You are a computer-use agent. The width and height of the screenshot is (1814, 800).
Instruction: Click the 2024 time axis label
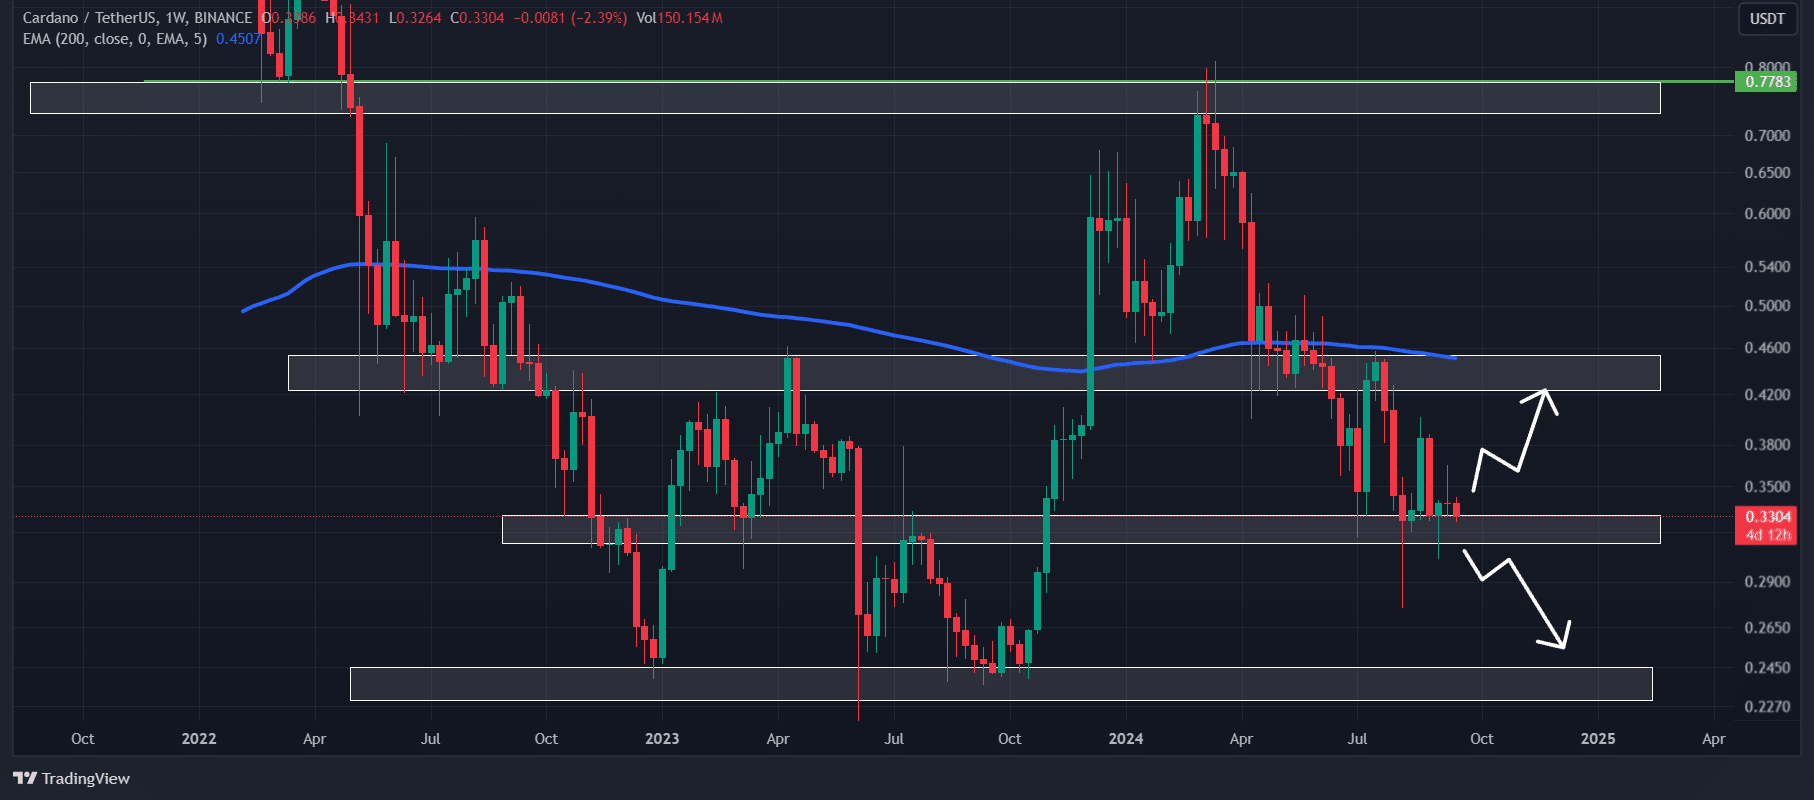[x=1126, y=738]
